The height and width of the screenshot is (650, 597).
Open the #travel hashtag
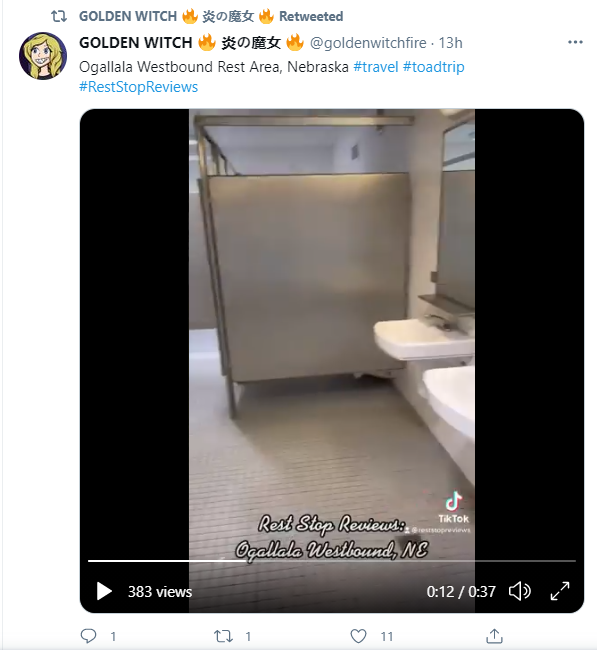(x=376, y=67)
